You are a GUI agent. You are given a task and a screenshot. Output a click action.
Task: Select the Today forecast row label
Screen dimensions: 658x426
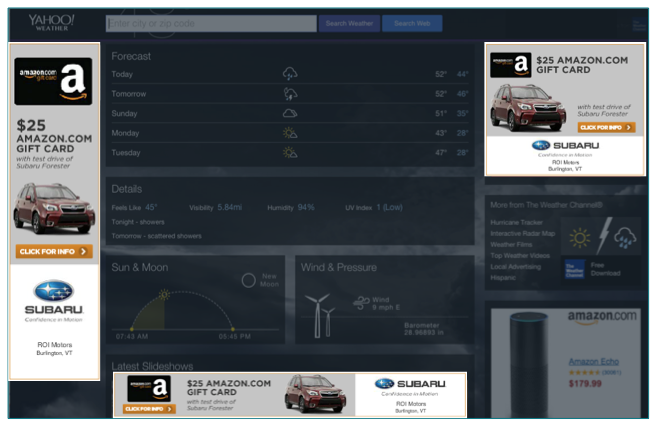122,74
